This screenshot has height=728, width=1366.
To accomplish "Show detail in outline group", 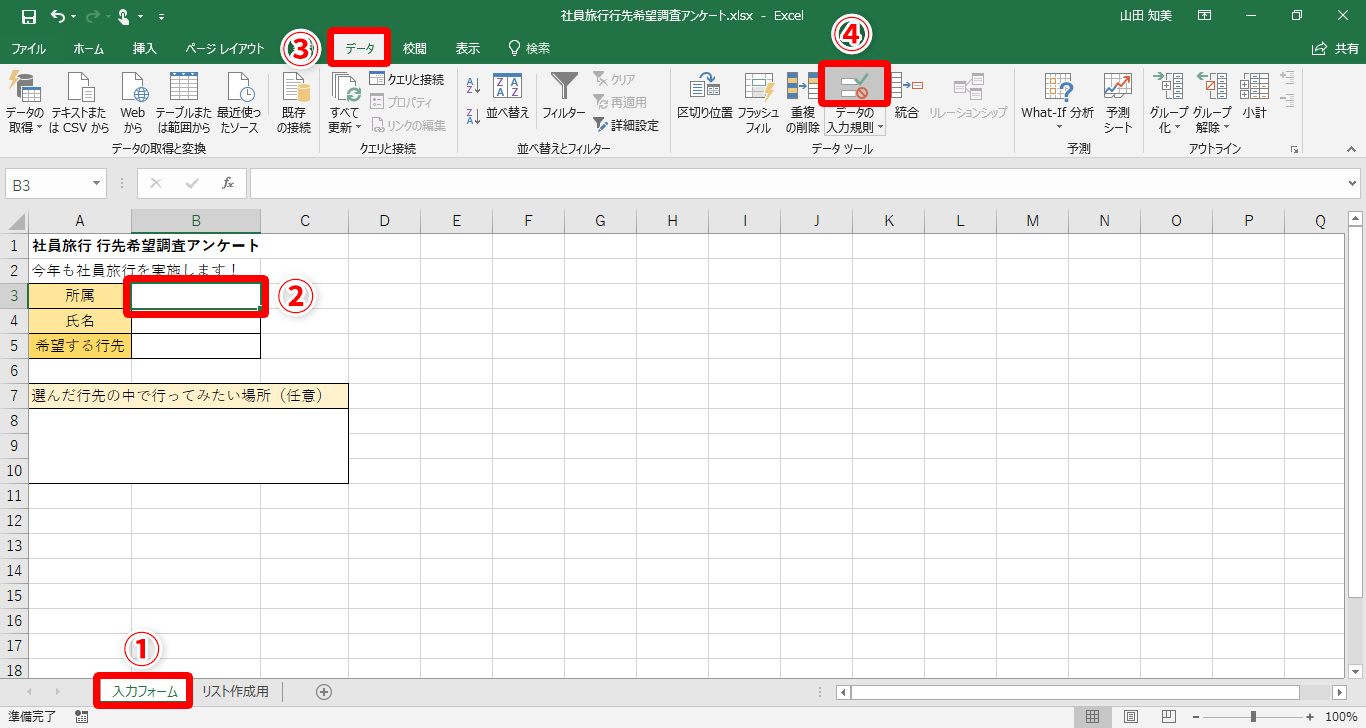I will [x=1288, y=77].
